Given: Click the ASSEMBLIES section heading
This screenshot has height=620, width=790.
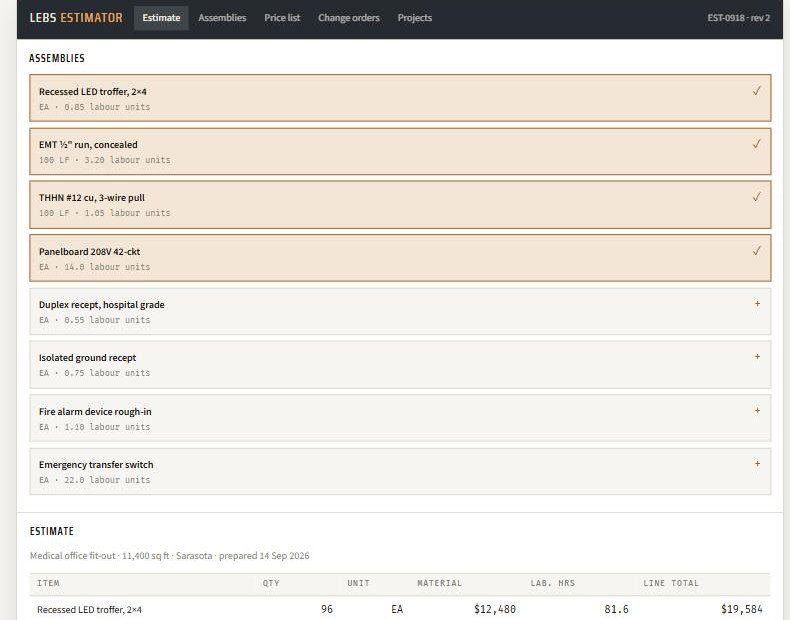Looking at the screenshot, I should 56,58.
